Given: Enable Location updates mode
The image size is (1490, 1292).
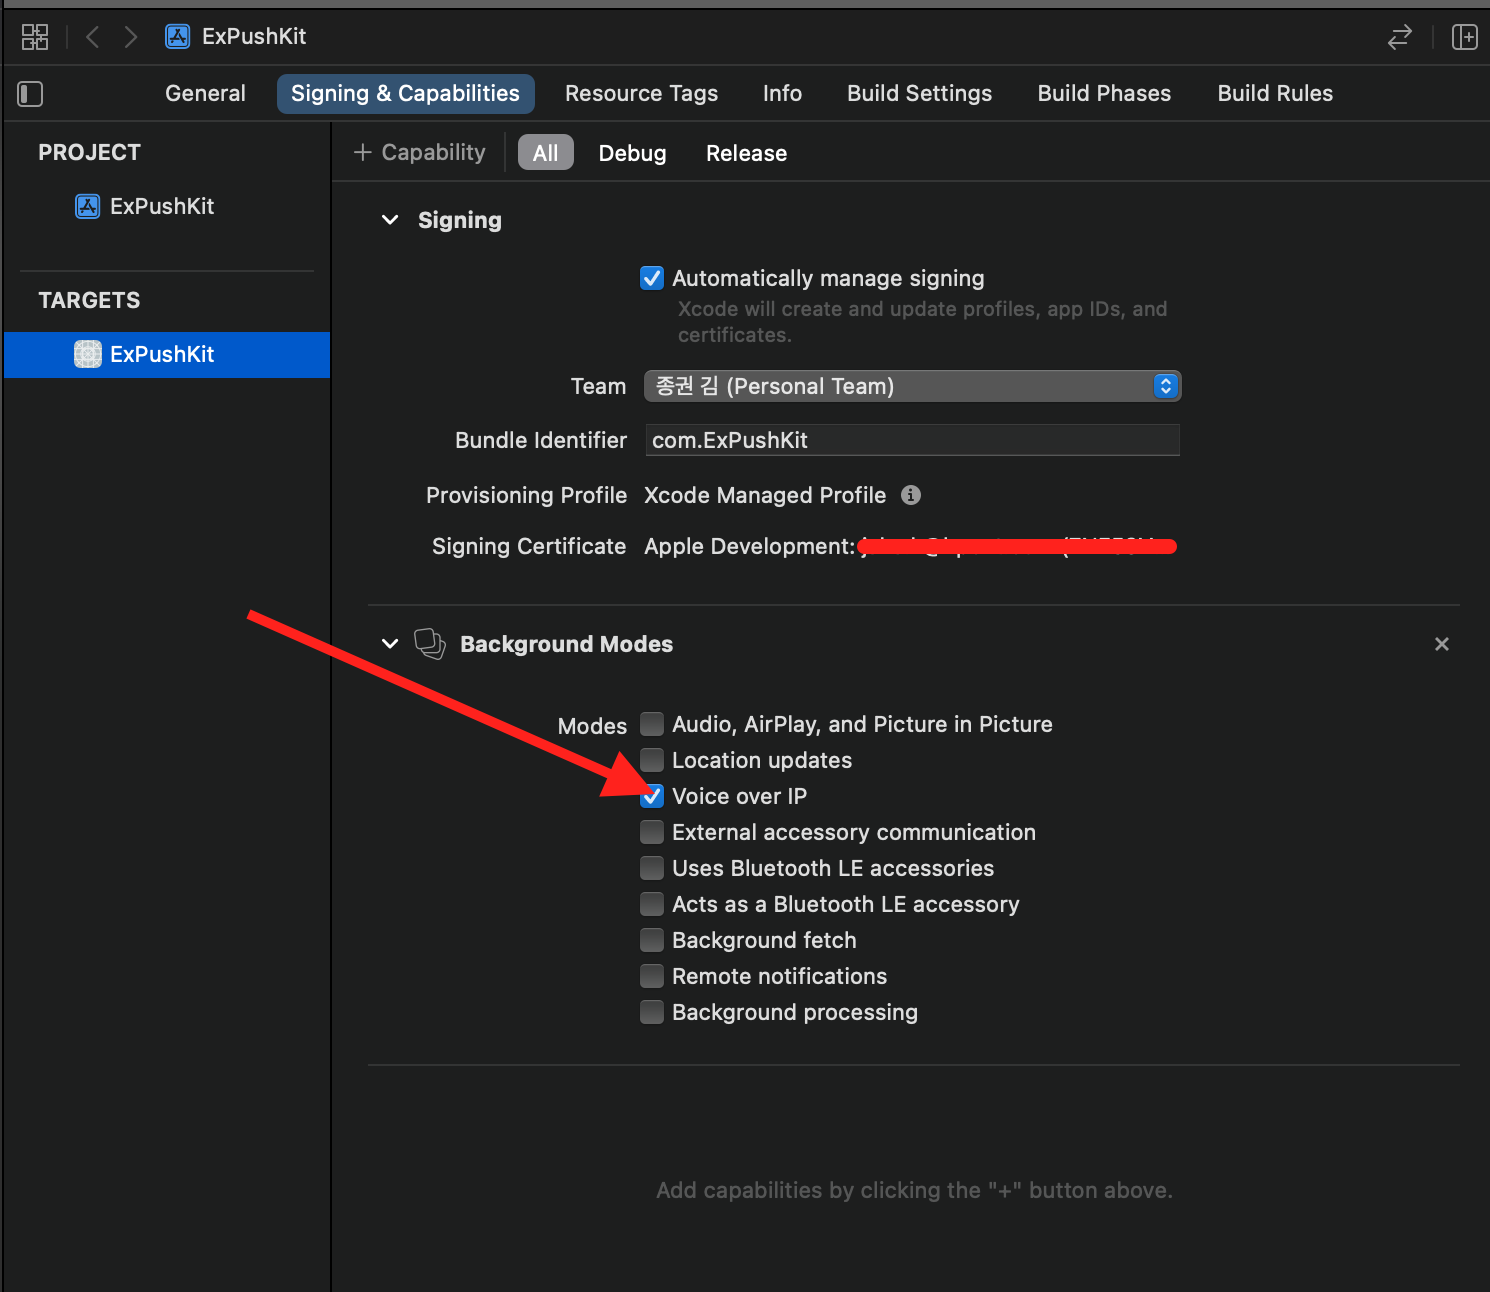Looking at the screenshot, I should click(652, 760).
